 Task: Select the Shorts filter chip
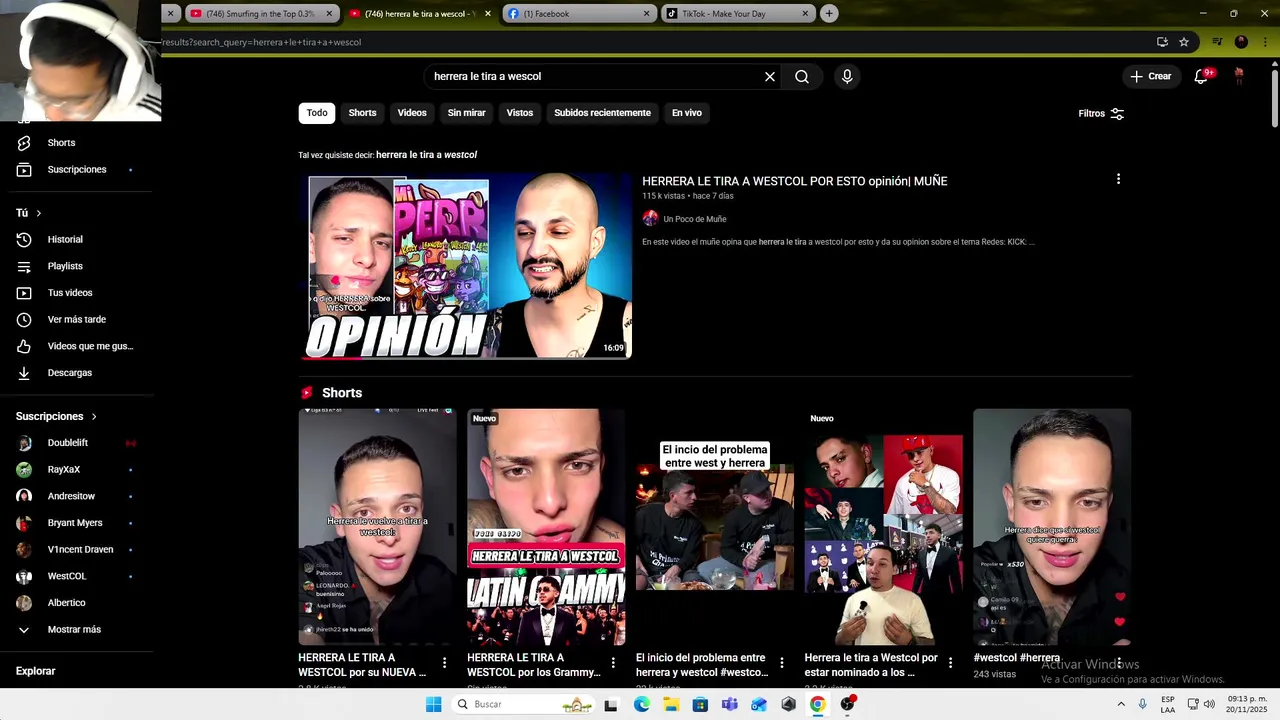point(362,113)
